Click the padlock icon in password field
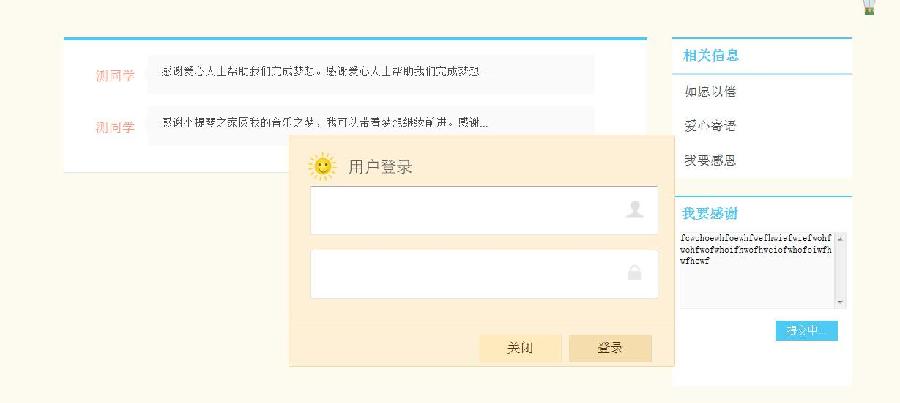Viewport: 900px width, 403px height. 634,273
